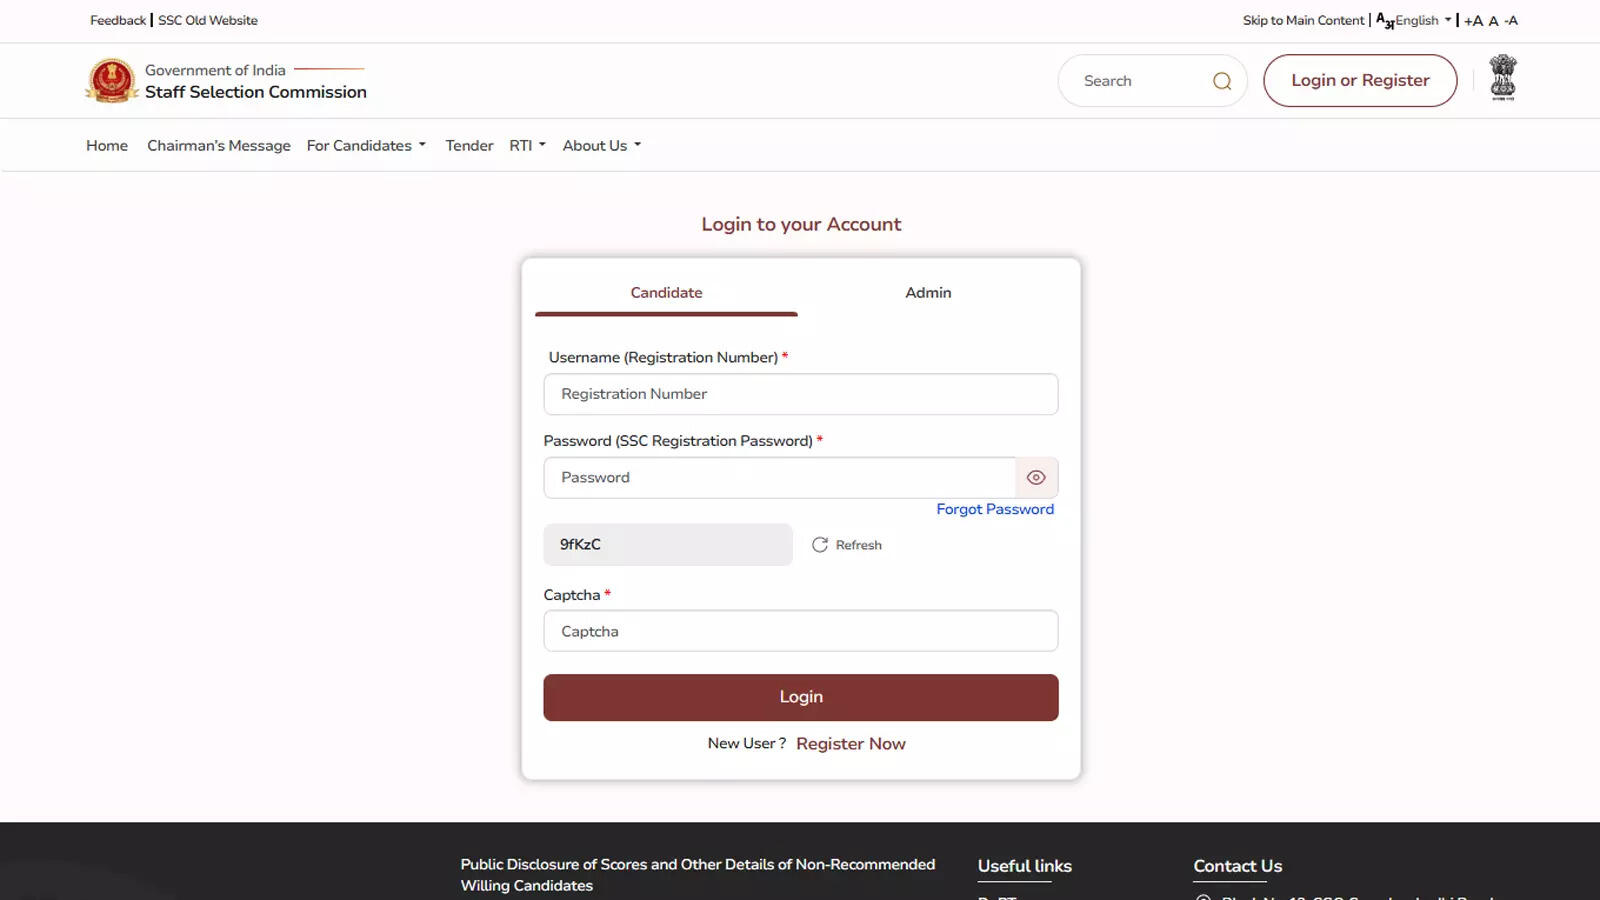This screenshot has width=1600, height=900.
Task: Click Skip to Main Content link
Action: 1303,20
